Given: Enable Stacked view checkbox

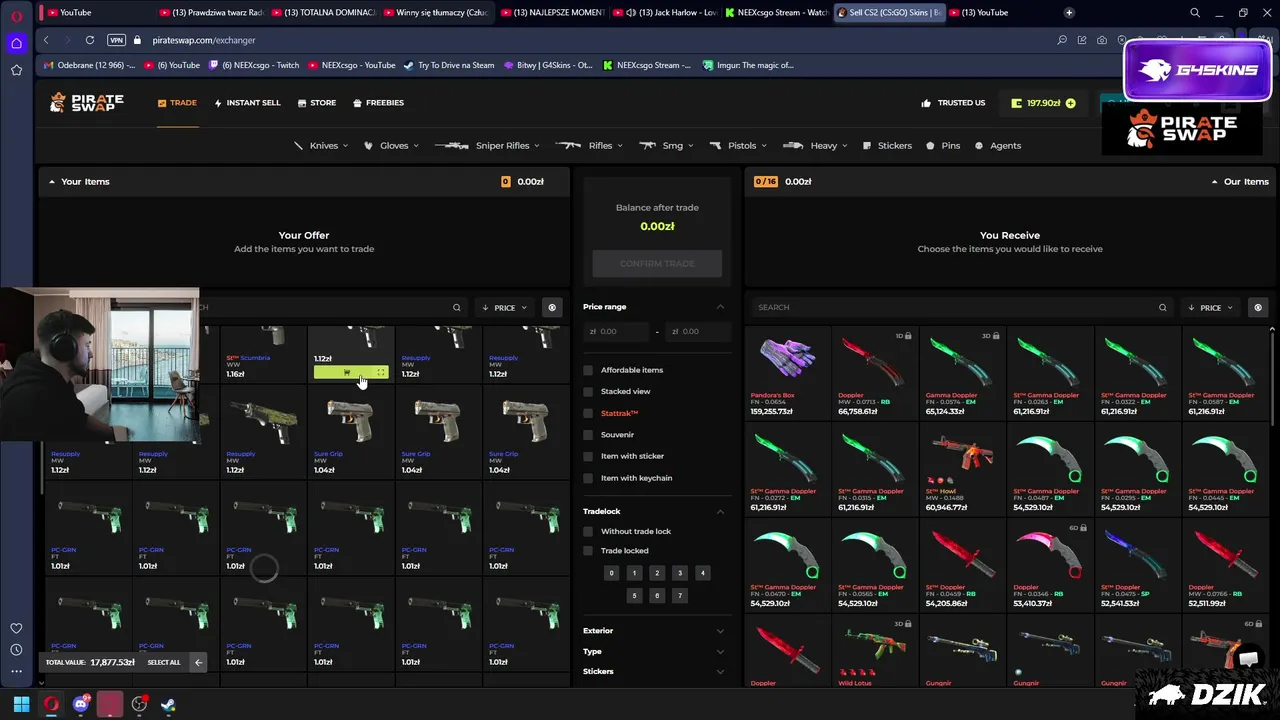Looking at the screenshot, I should point(588,392).
